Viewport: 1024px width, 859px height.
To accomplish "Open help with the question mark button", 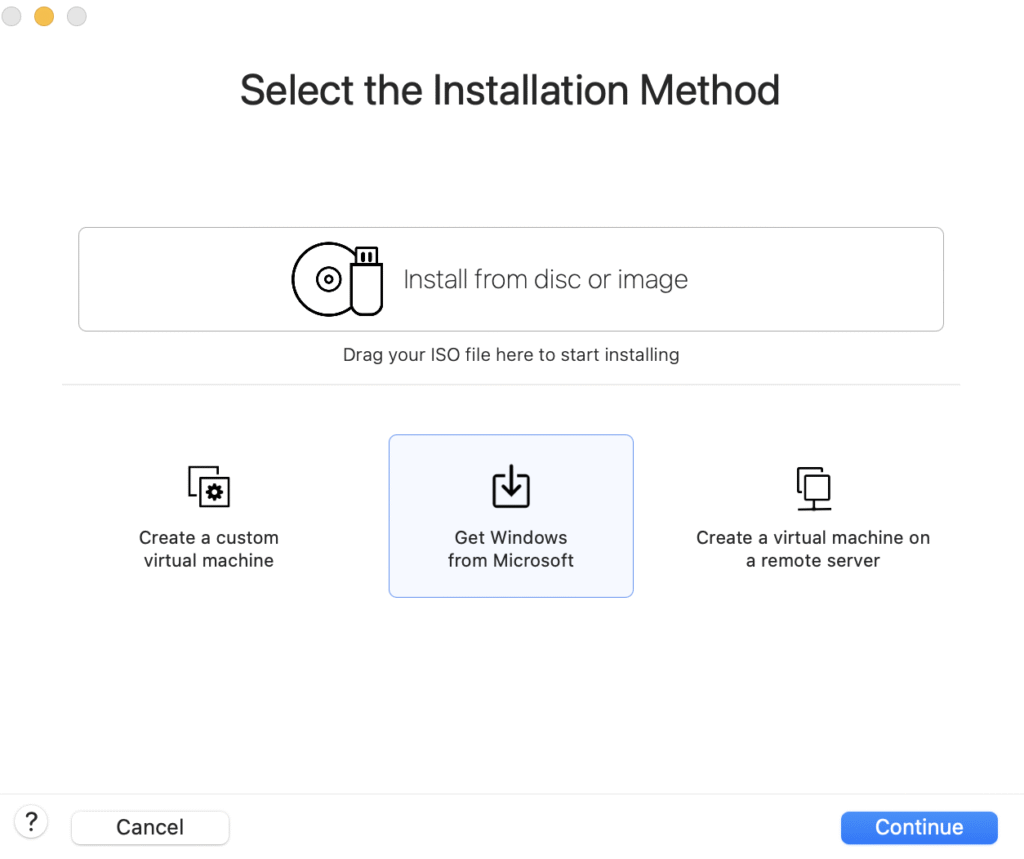I will pyautogui.click(x=32, y=823).
